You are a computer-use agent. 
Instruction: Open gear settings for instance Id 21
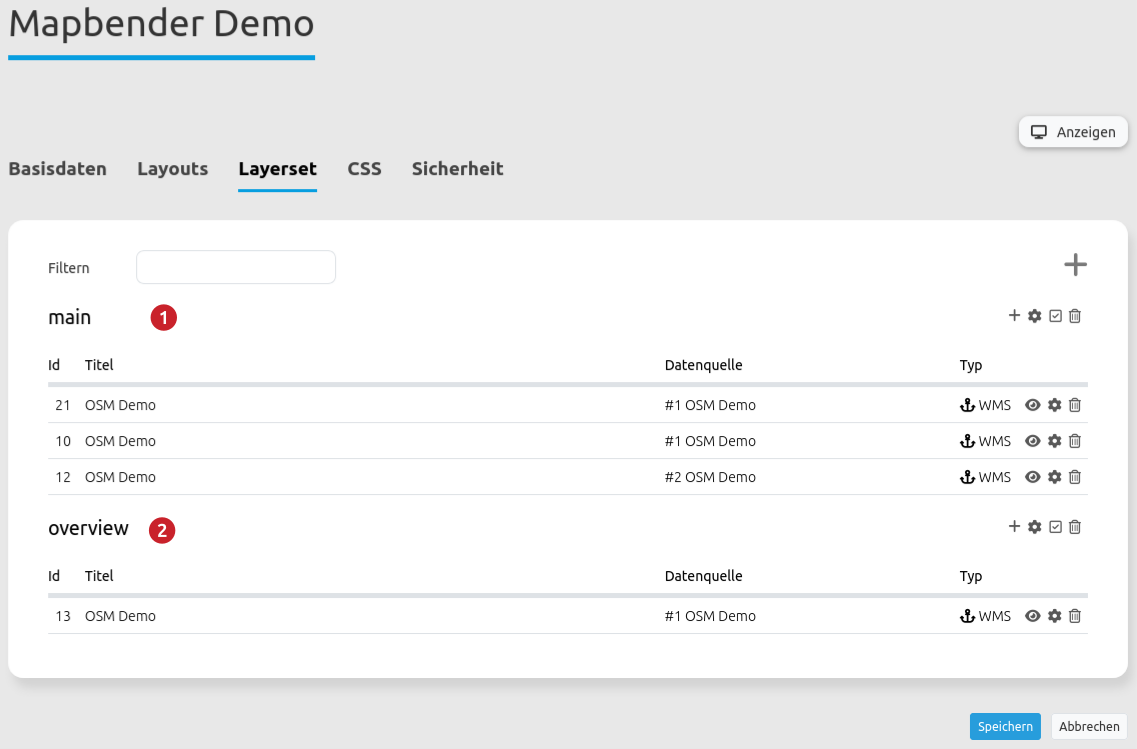pyautogui.click(x=1054, y=405)
